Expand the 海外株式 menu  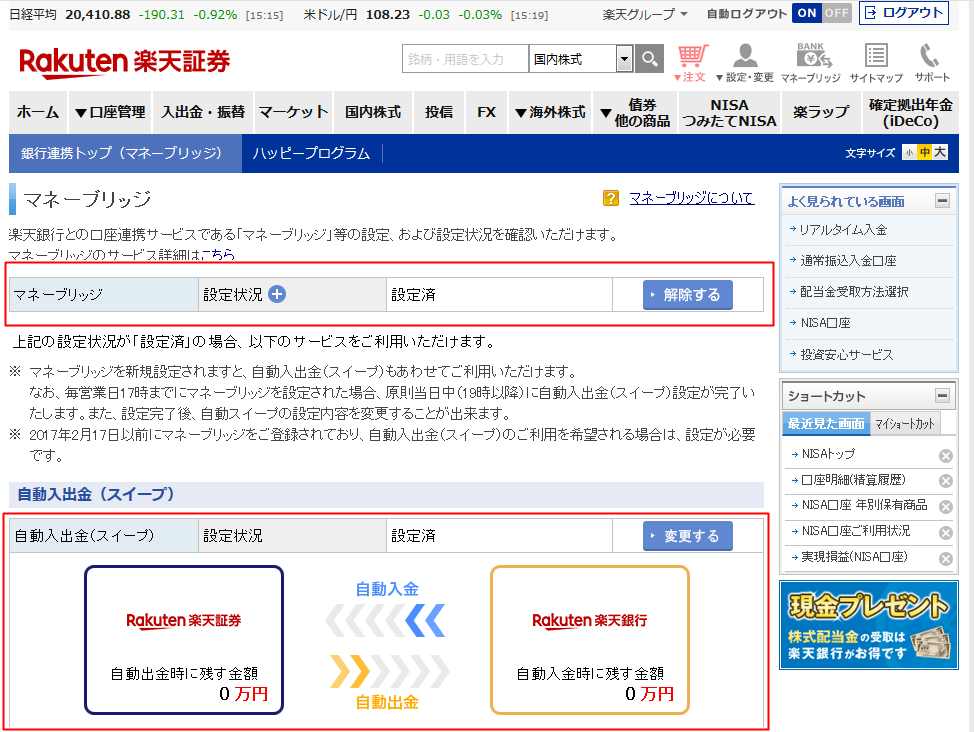click(550, 112)
